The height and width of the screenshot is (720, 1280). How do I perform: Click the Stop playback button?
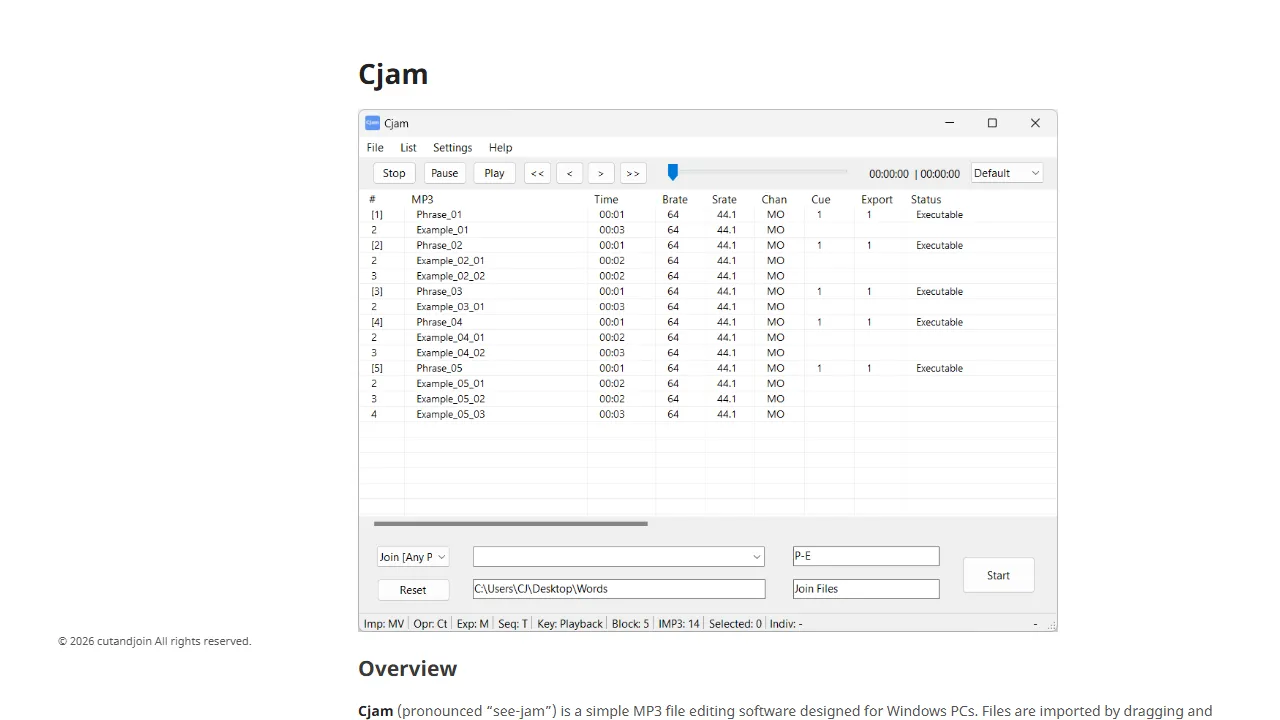tap(393, 172)
